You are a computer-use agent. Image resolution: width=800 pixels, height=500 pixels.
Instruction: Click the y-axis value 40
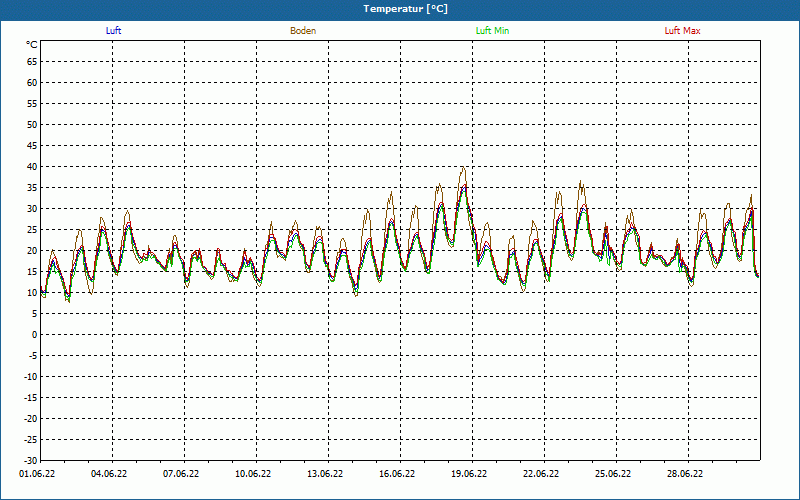pyautogui.click(x=32, y=167)
